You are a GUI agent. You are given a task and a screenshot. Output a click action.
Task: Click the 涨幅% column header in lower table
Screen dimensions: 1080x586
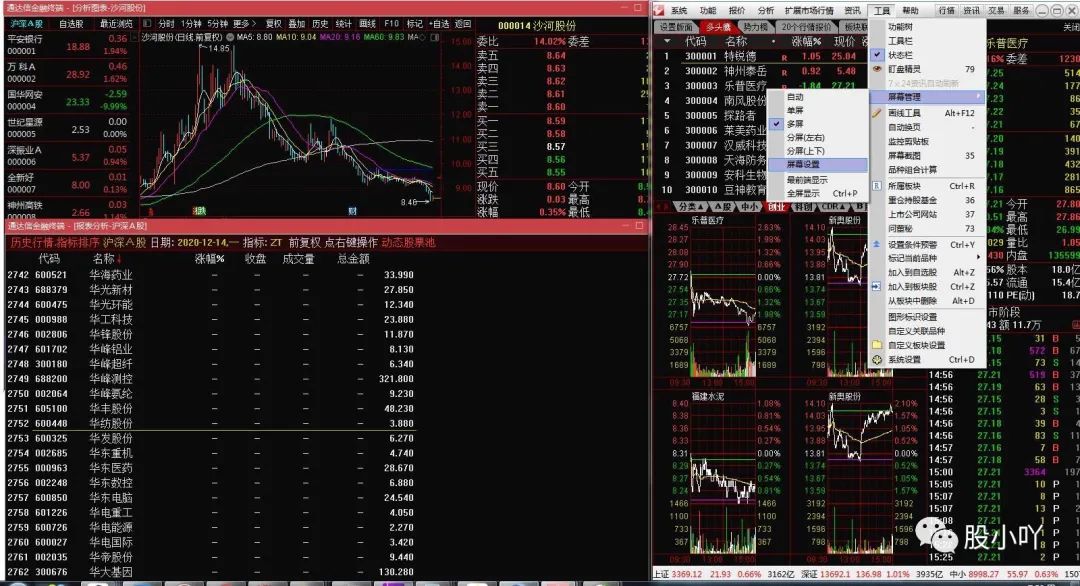[209, 259]
